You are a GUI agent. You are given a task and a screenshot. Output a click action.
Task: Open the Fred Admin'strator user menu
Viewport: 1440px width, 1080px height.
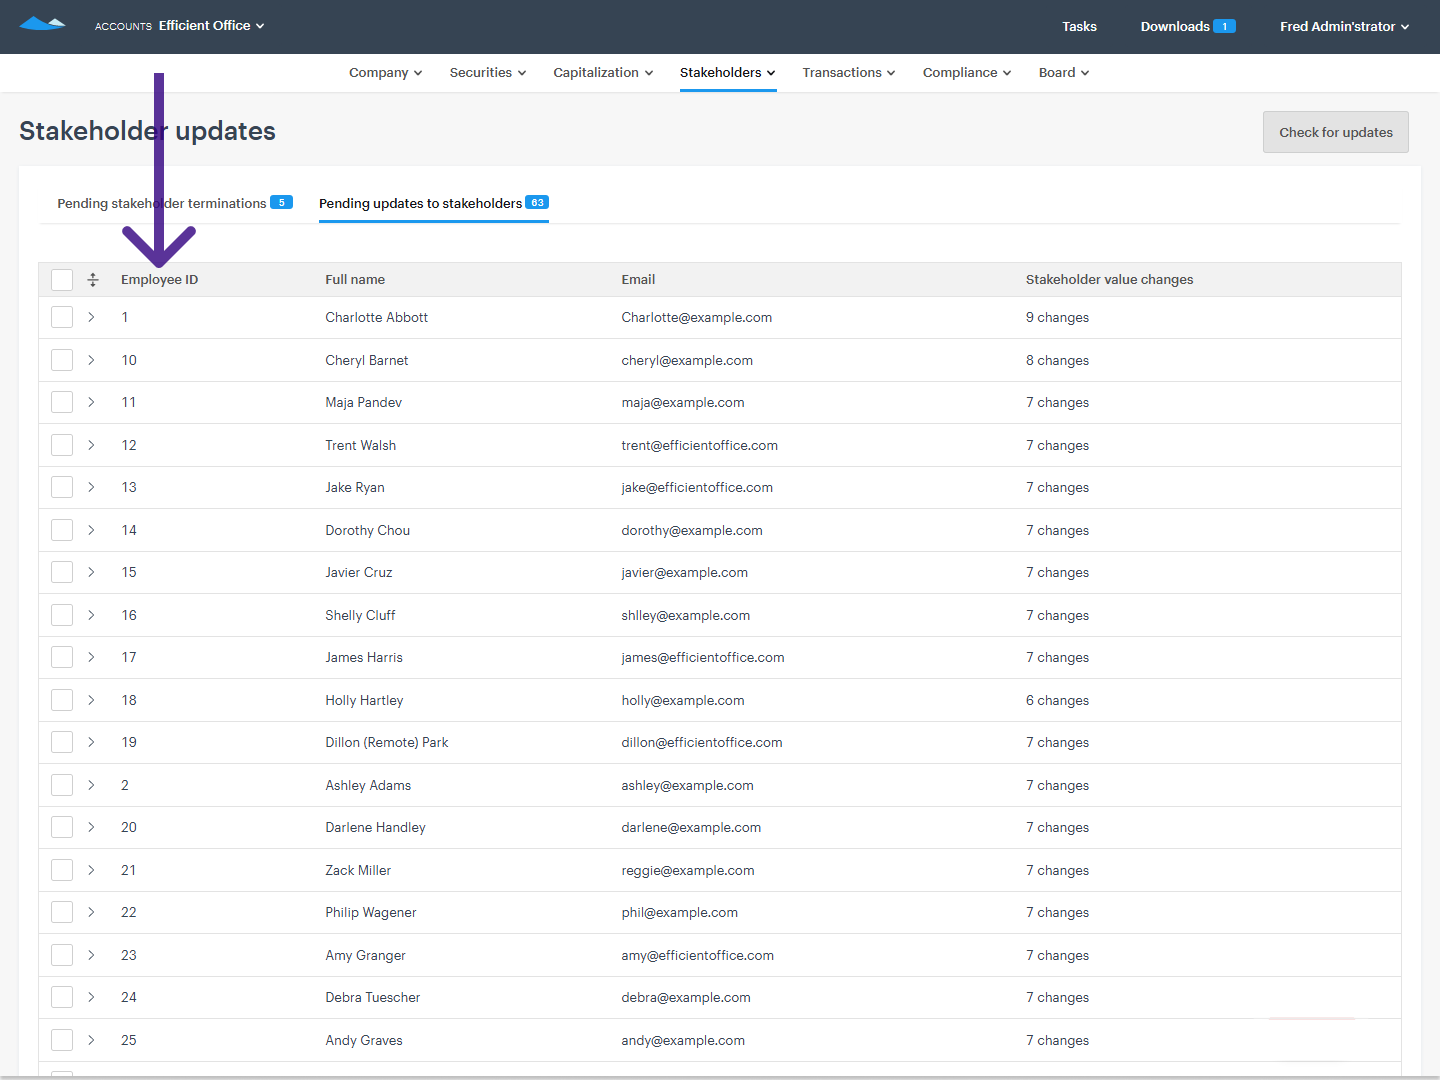click(1344, 27)
